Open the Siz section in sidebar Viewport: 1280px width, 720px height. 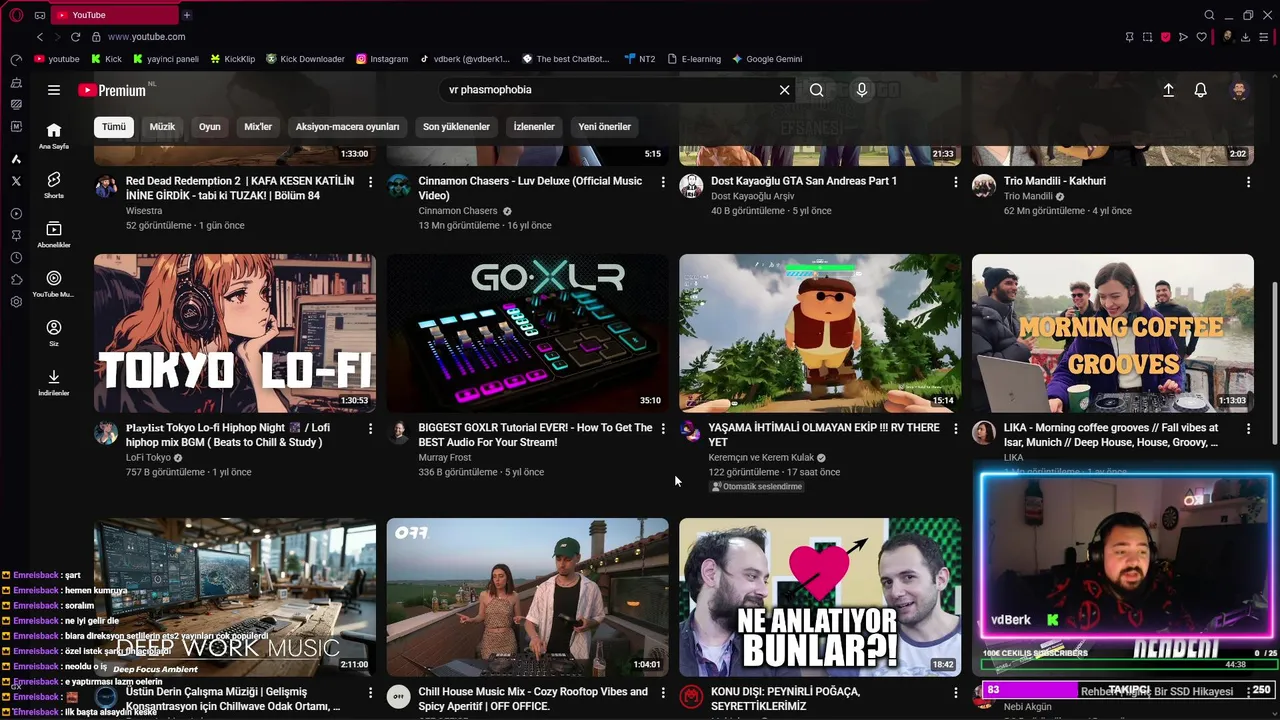(x=54, y=333)
